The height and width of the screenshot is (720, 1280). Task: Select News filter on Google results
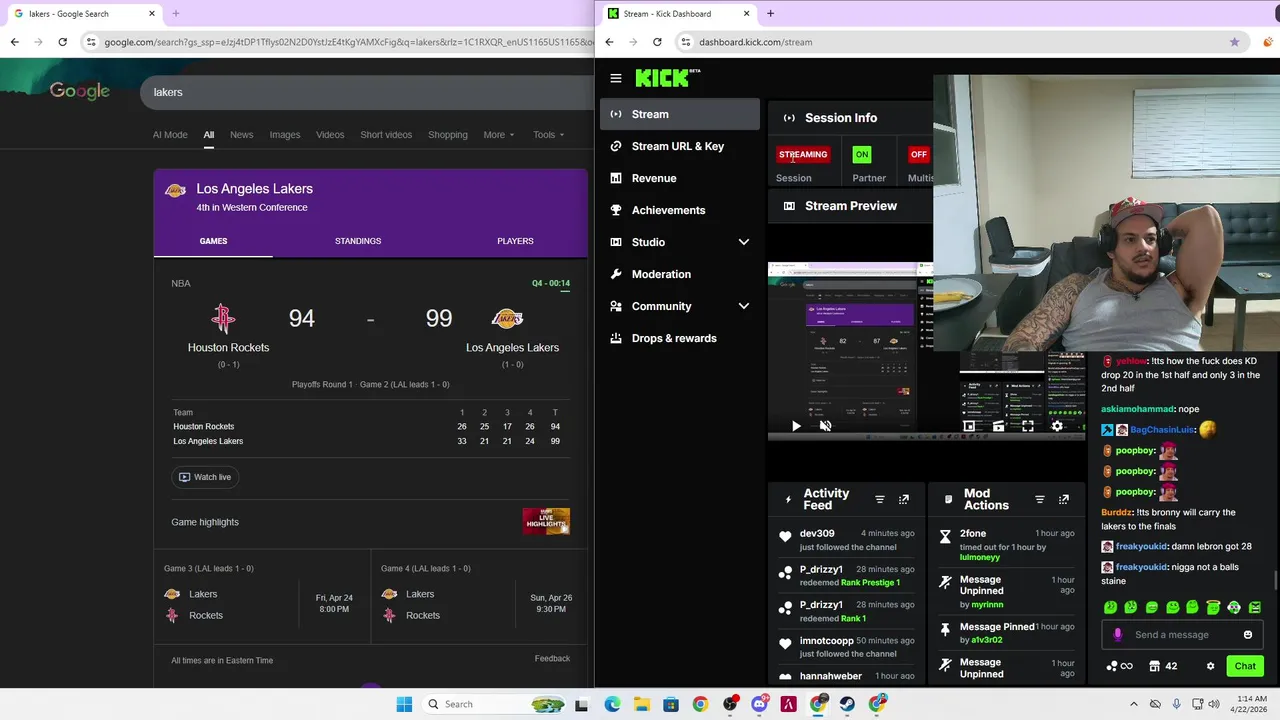click(x=241, y=135)
